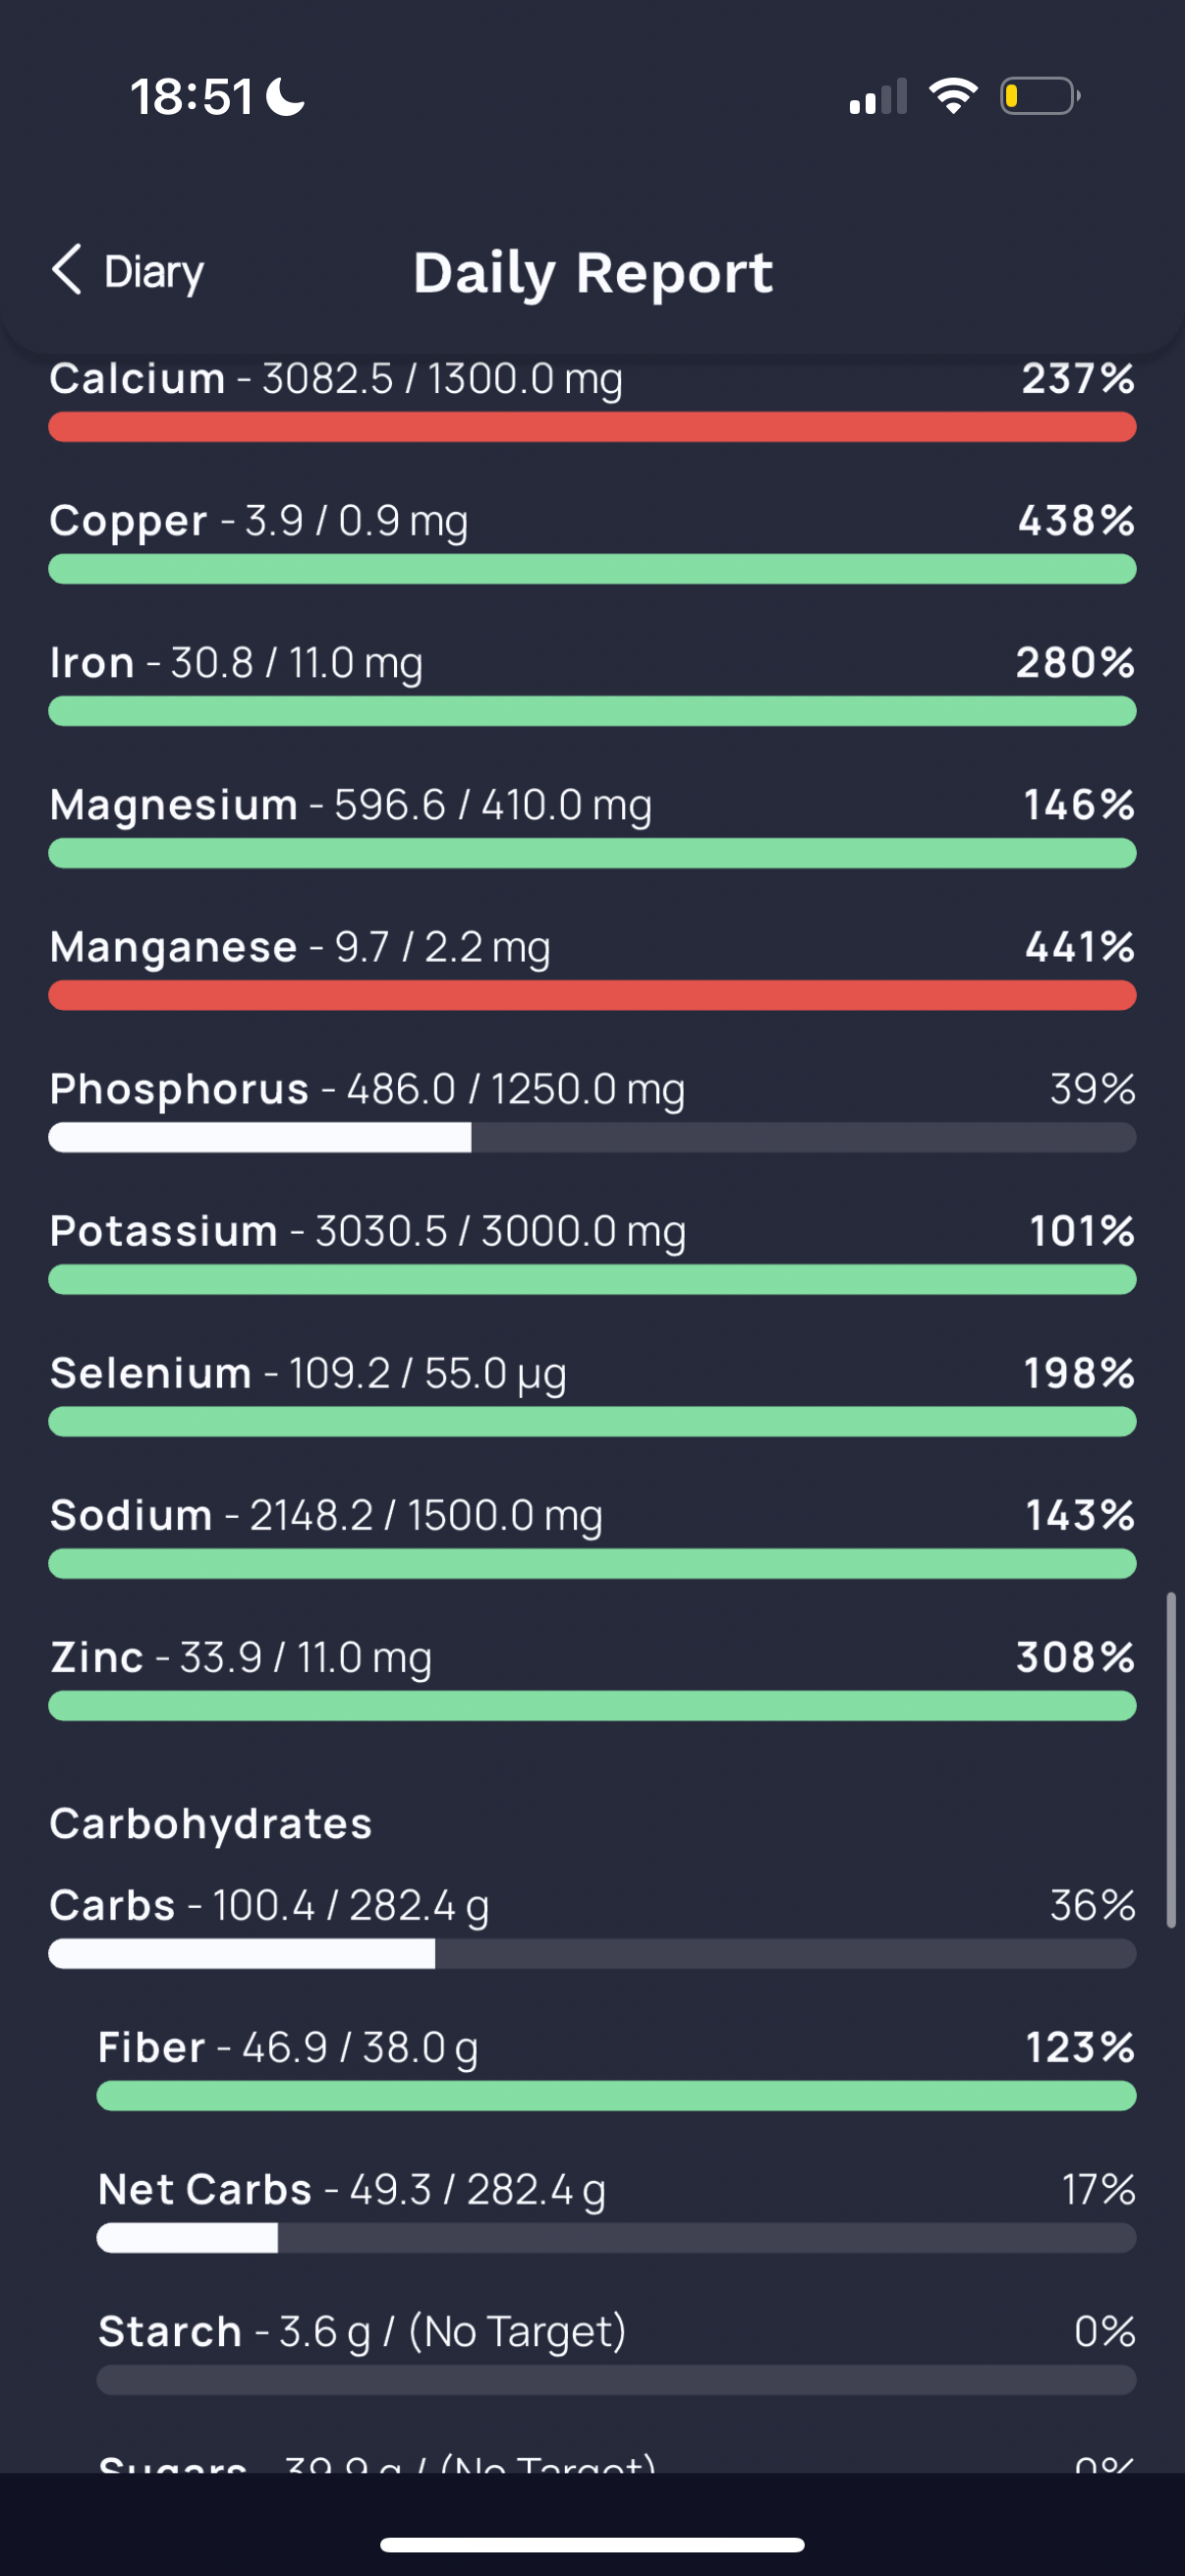Go back via the Diary label
1185x2576 pixels.
[154, 272]
